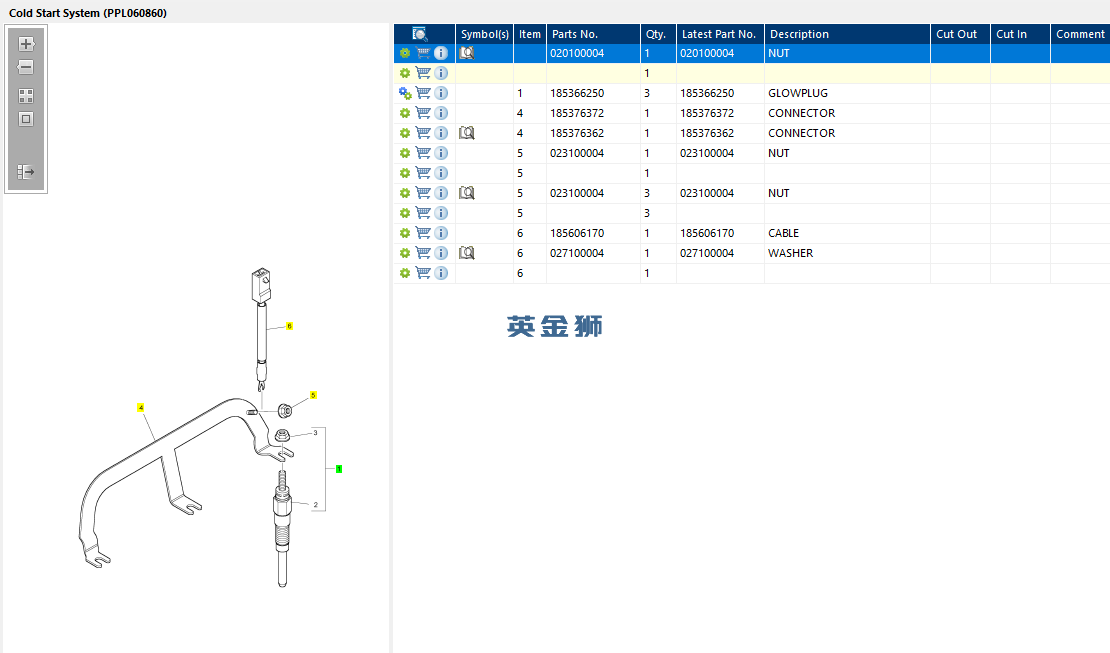The width and height of the screenshot is (1110, 653).
Task: Click the gear icon on the WASHER row
Action: 405,253
